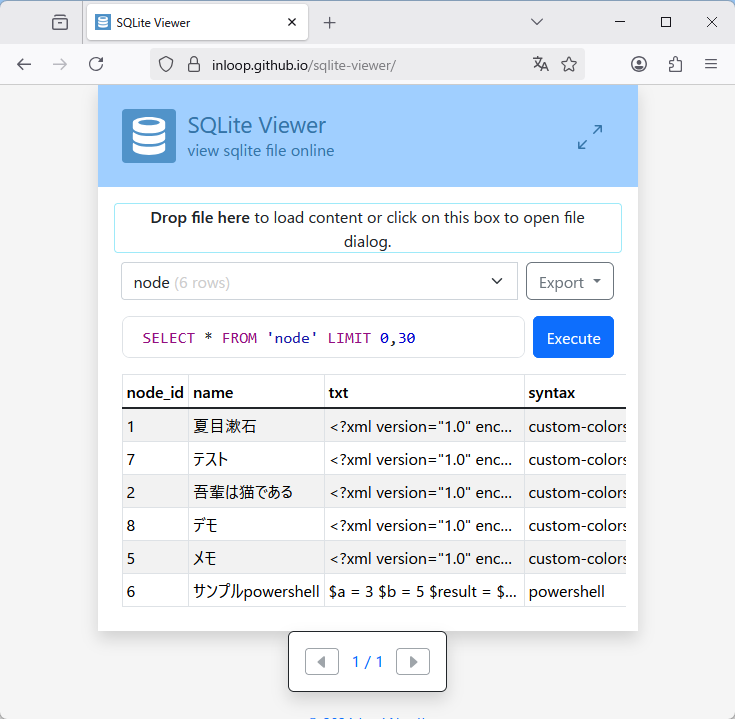
Task: Click the SQLite Viewer database logo
Action: pyautogui.click(x=149, y=136)
